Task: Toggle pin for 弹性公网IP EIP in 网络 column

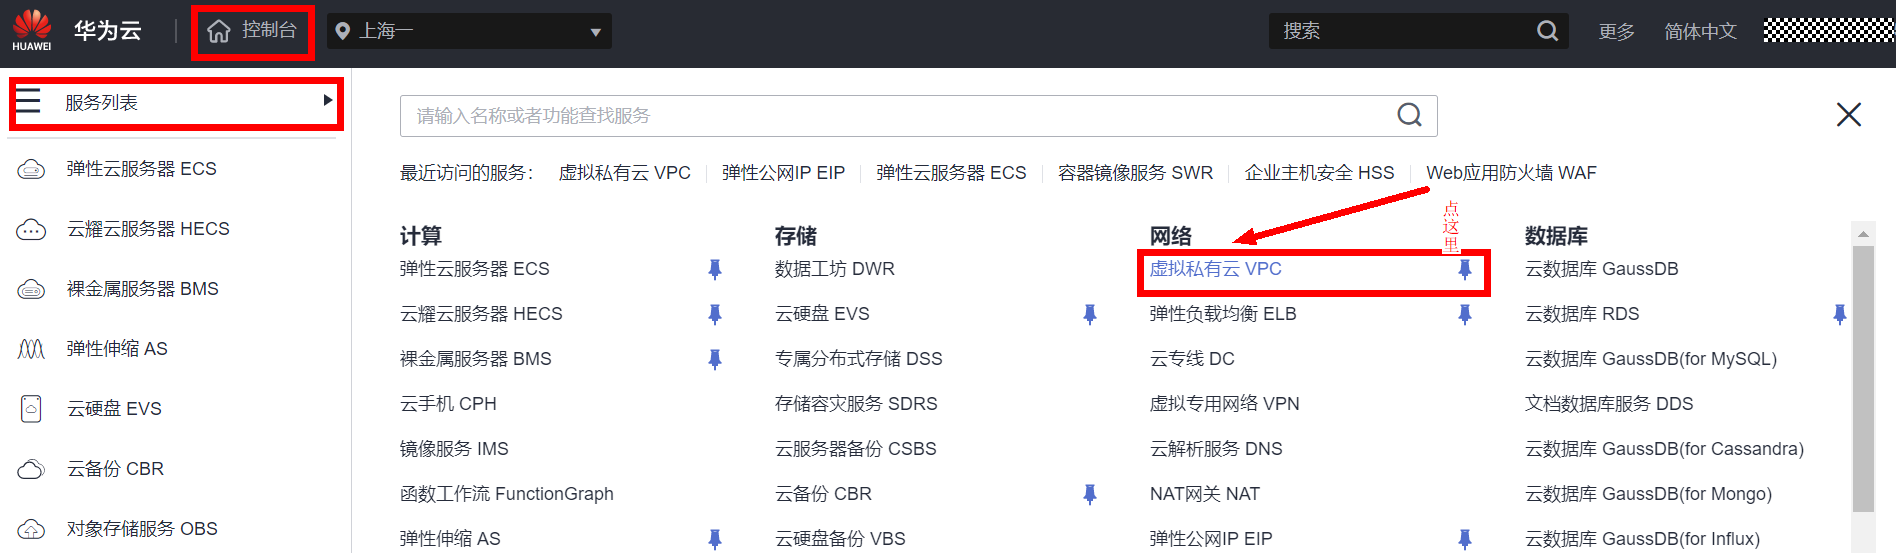Action: [x=1465, y=539]
